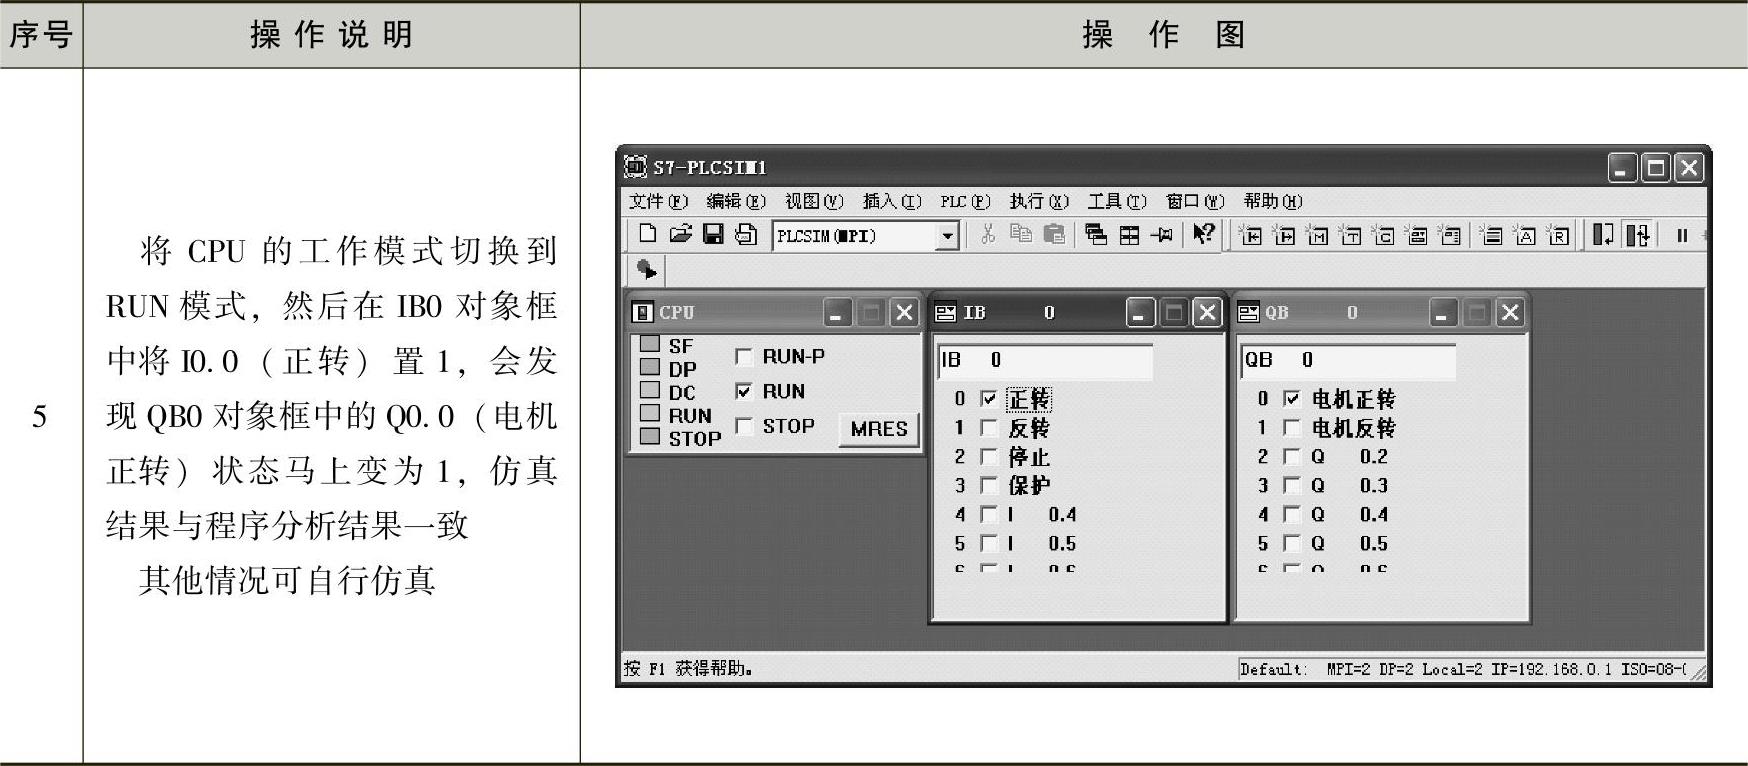Open the PLCSIM(MPI) connection dropdown
Screen dimensions: 1748x766
[x=946, y=236]
